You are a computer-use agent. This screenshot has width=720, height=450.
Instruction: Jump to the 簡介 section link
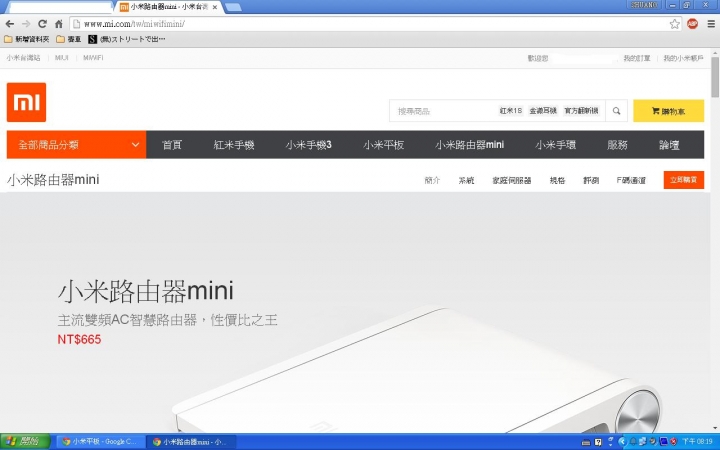432,180
